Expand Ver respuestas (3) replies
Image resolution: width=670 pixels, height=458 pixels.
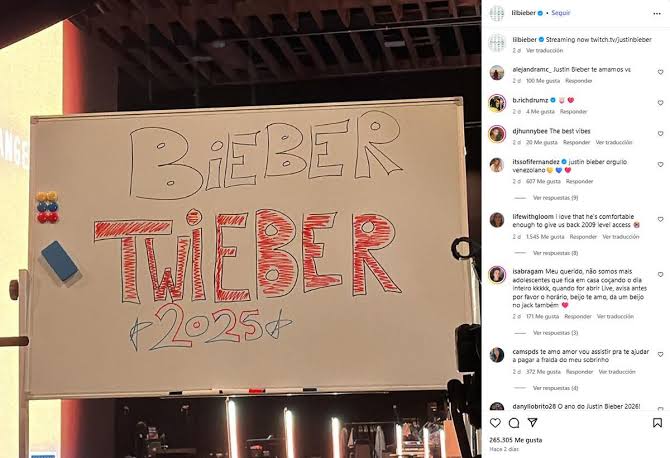555,333
